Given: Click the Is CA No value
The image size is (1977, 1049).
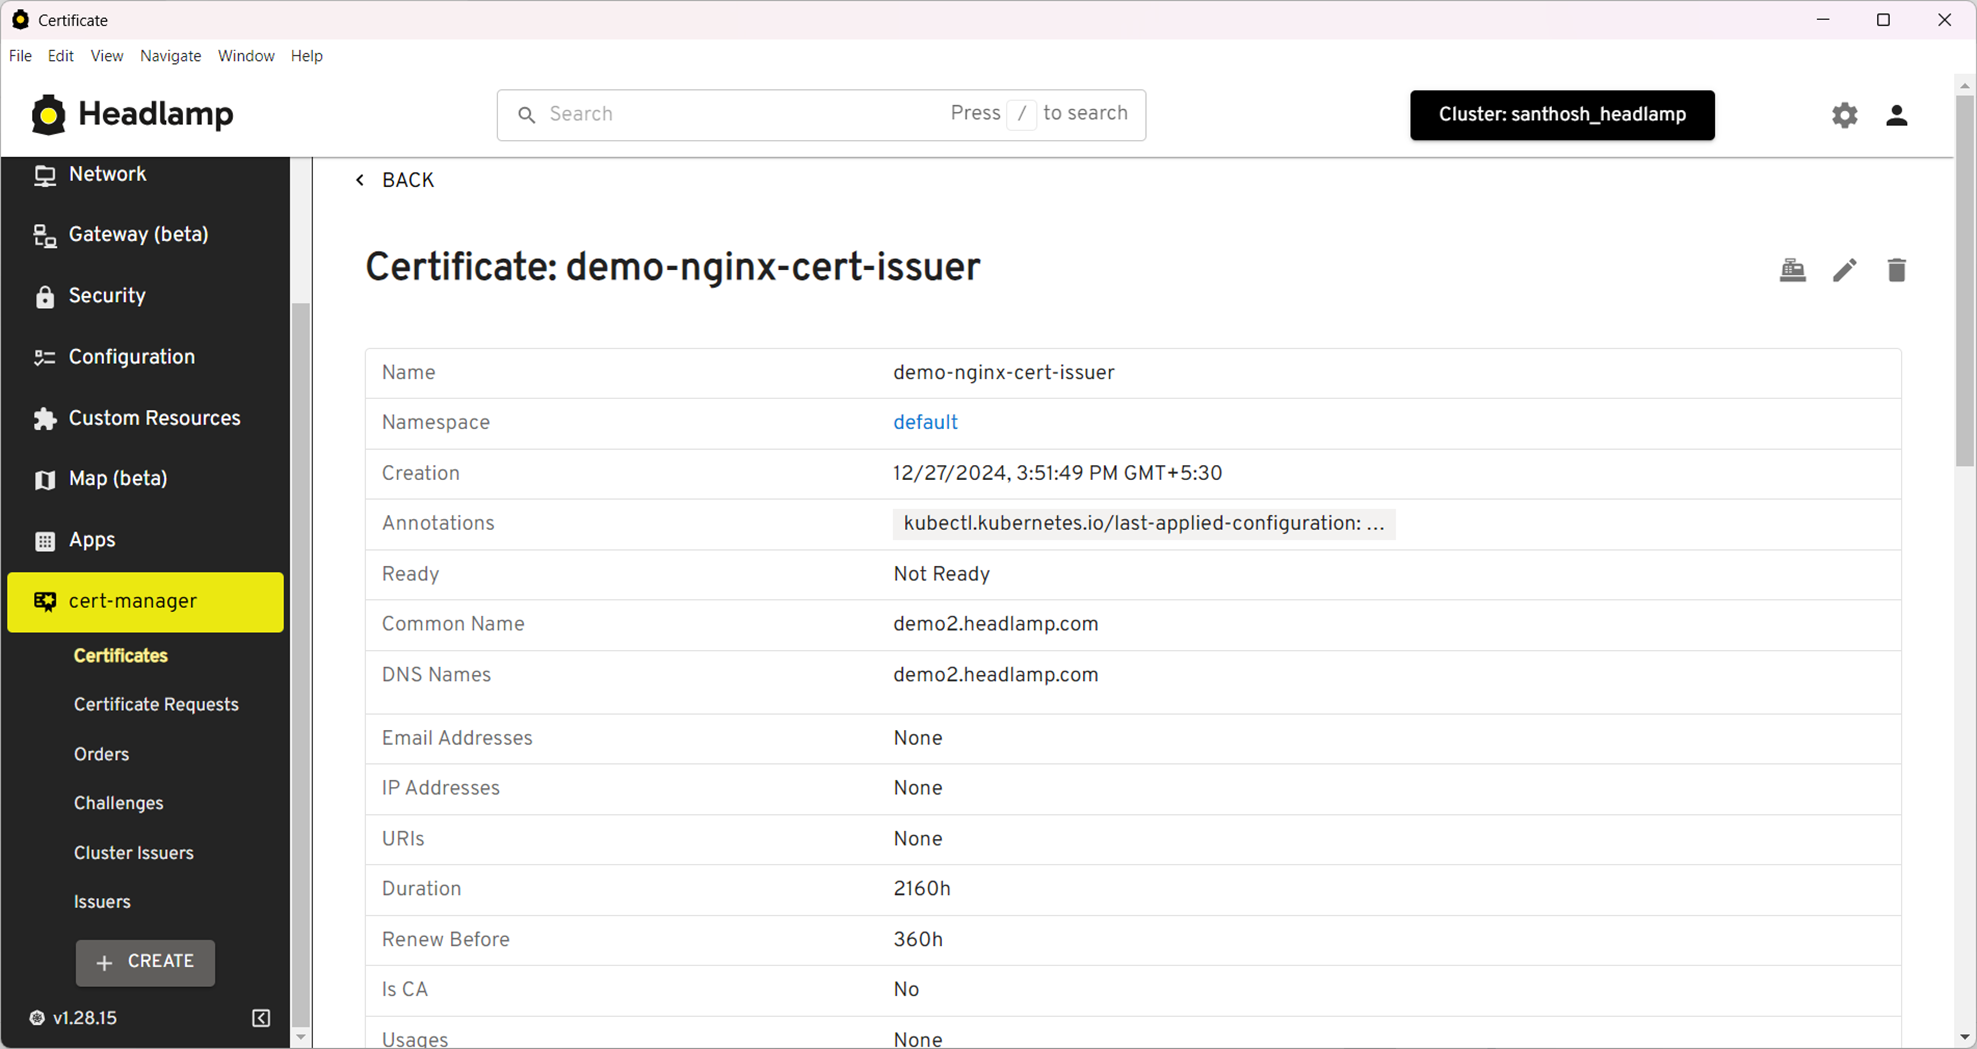Looking at the screenshot, I should tap(905, 990).
